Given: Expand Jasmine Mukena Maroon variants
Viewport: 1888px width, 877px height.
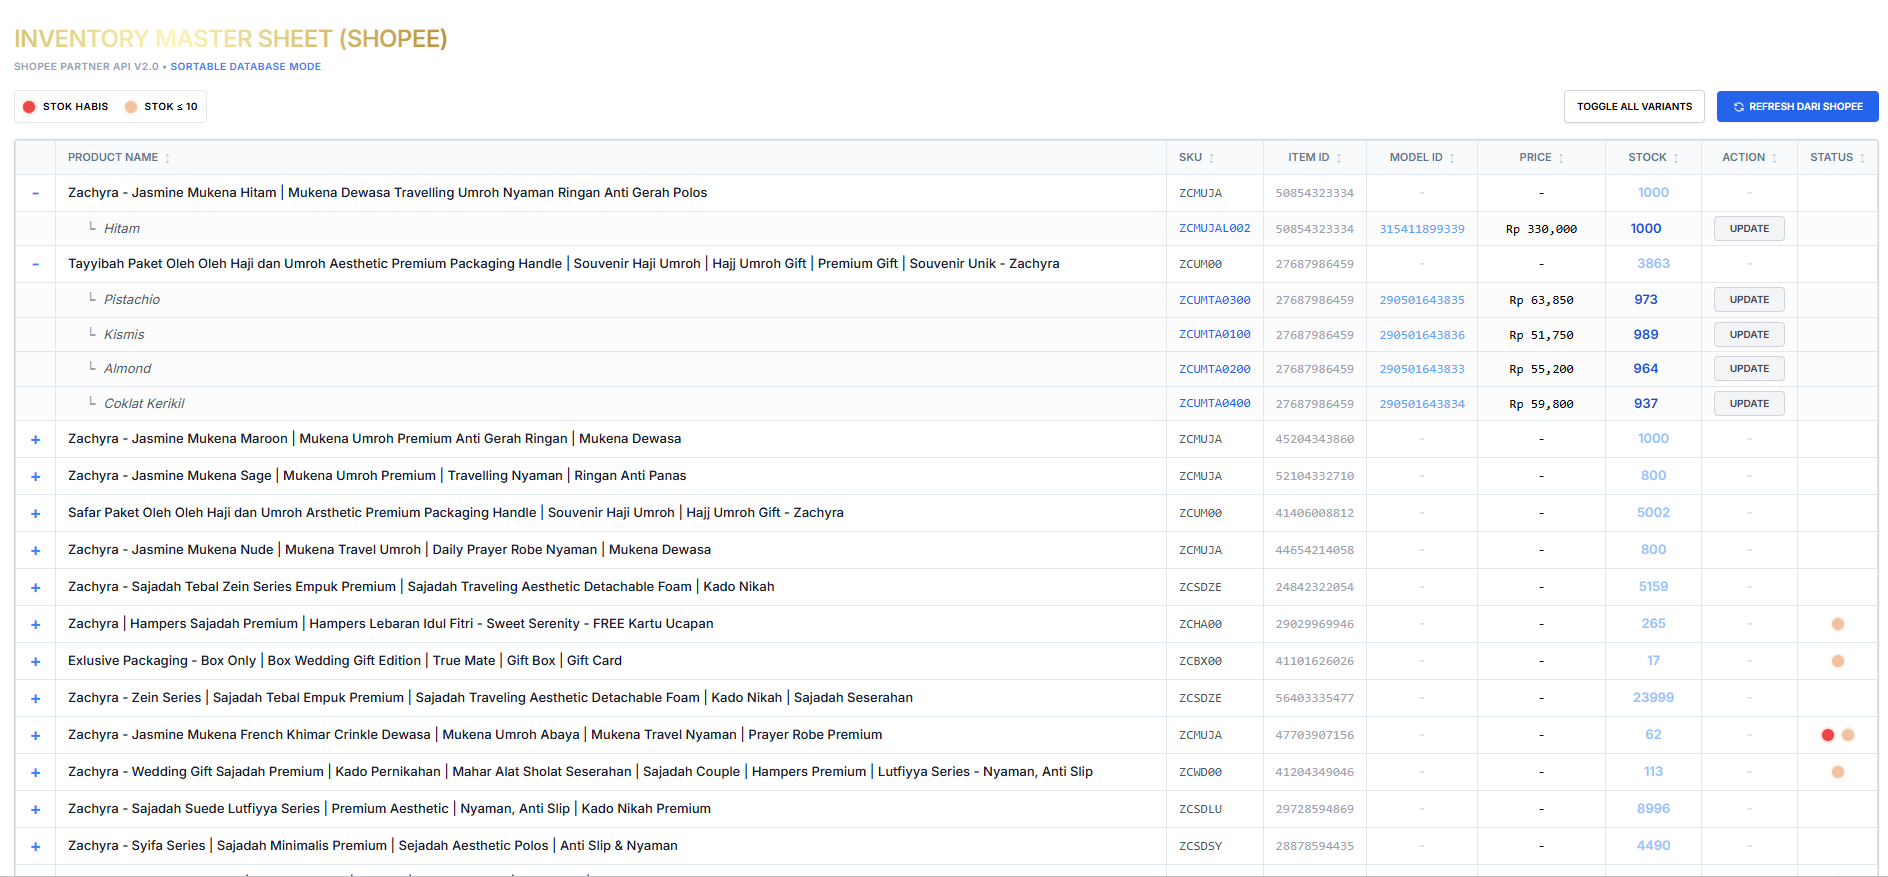Looking at the screenshot, I should (36, 440).
